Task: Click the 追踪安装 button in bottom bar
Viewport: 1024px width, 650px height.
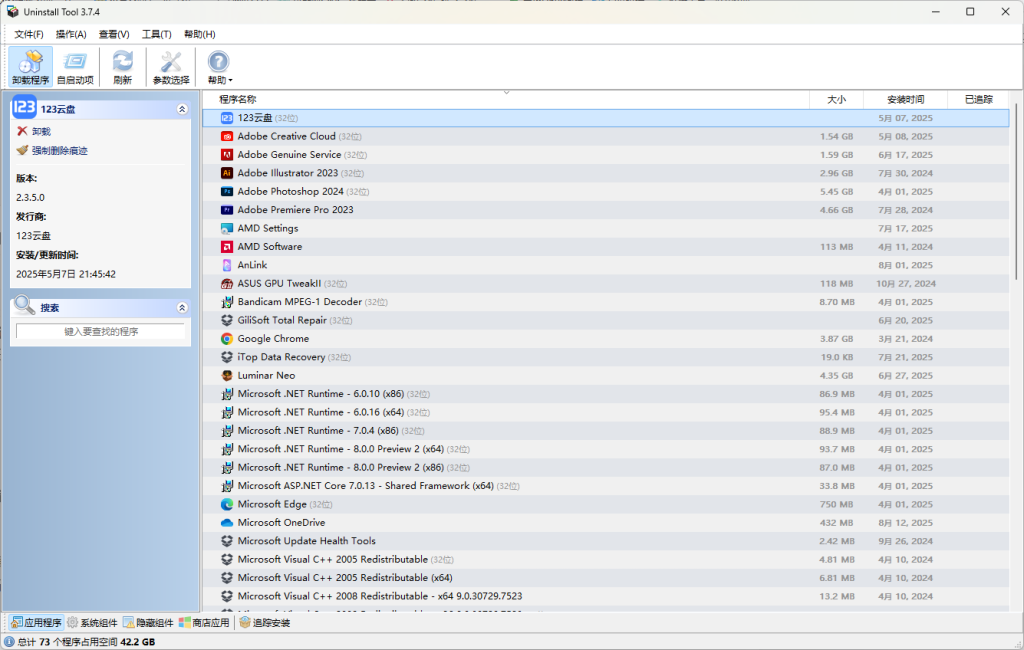Action: coord(265,623)
